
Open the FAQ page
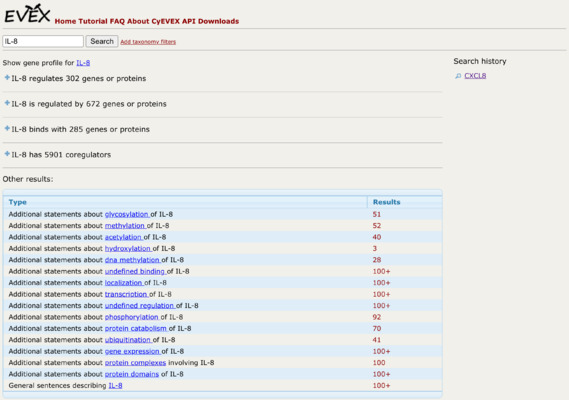click(117, 21)
